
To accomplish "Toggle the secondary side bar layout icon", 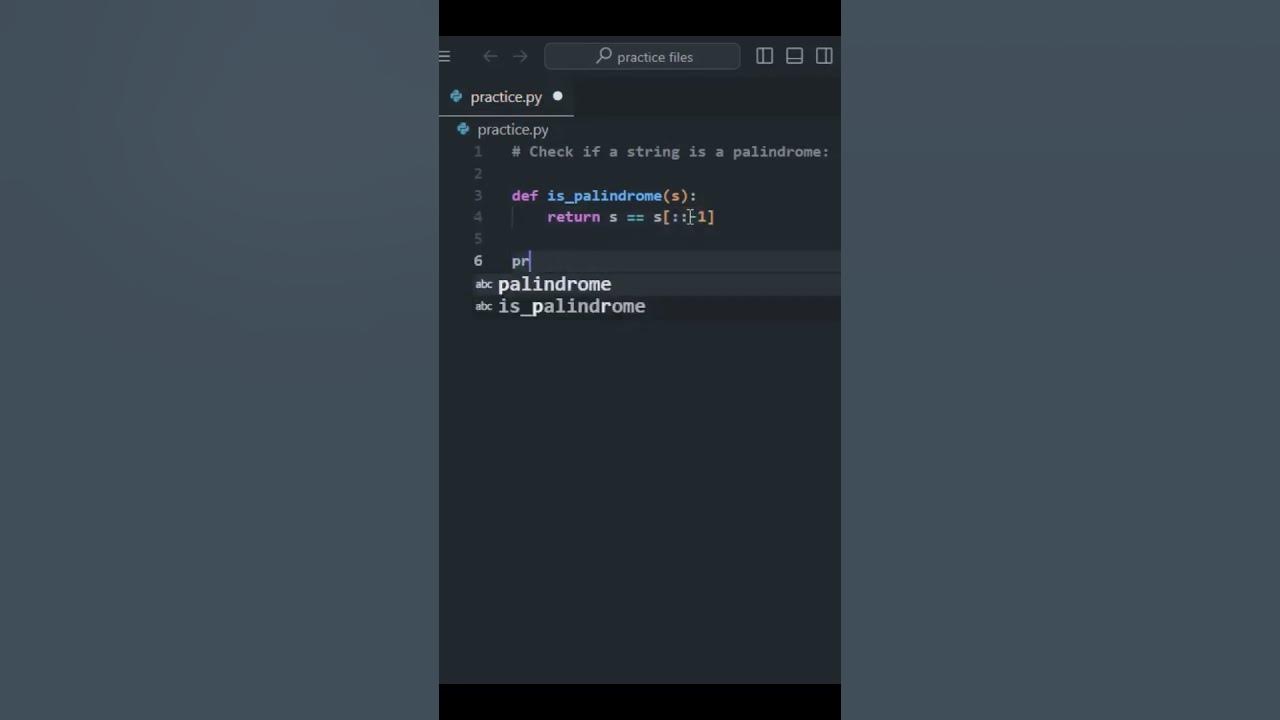I will pos(824,57).
